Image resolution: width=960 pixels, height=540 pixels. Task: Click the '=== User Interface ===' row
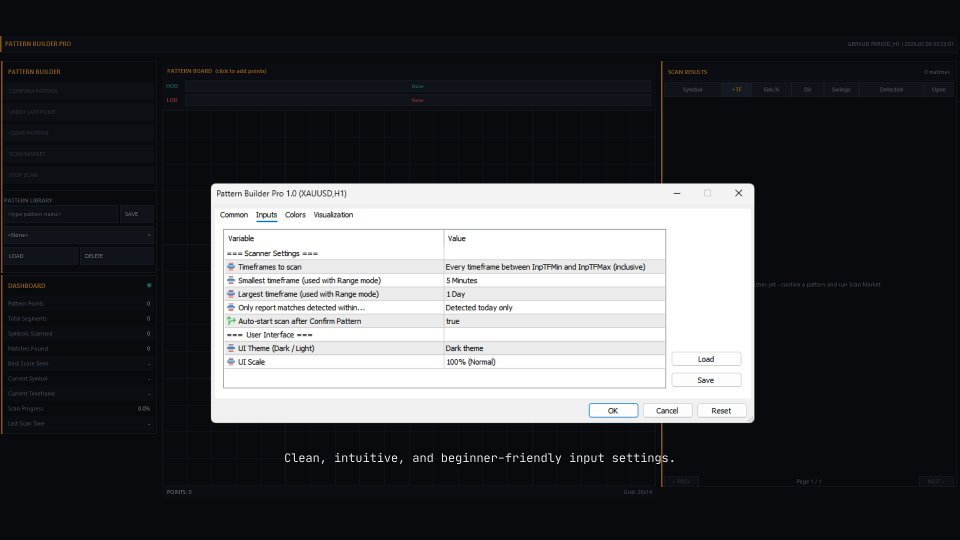click(x=444, y=335)
